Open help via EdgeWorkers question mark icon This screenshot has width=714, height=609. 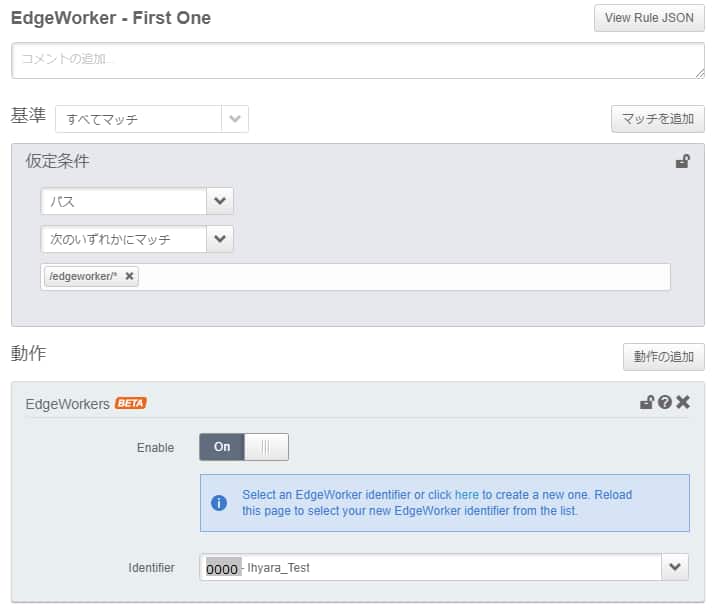664,402
